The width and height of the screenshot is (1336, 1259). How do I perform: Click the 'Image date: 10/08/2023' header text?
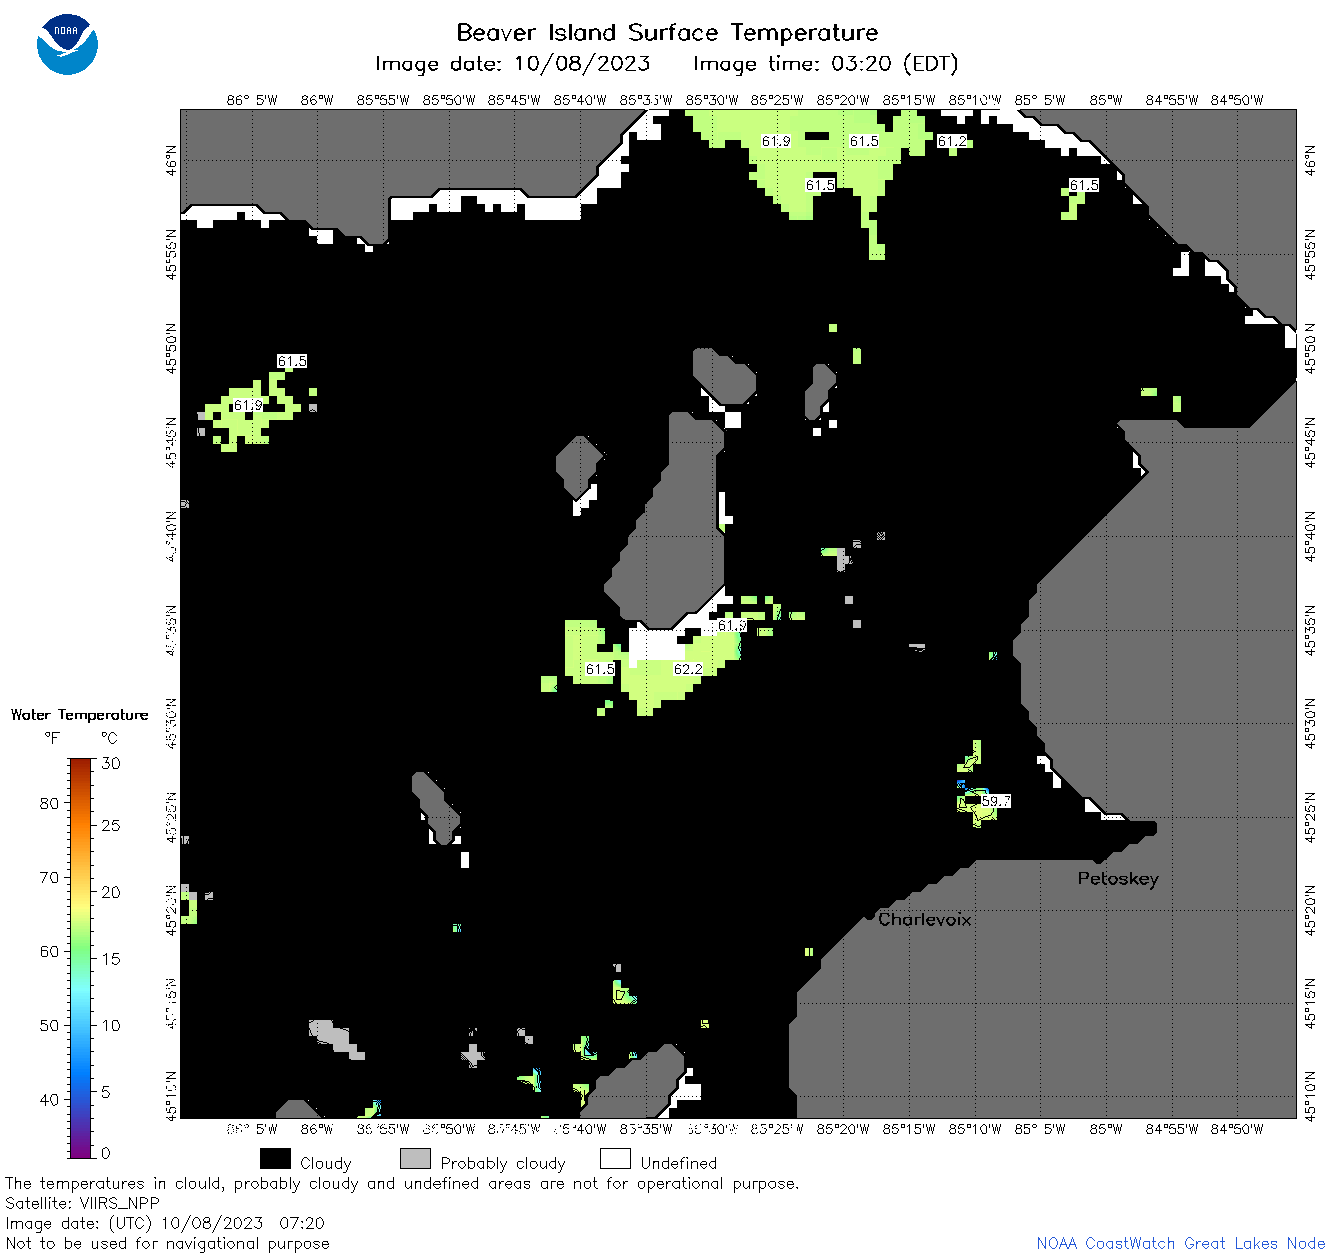click(512, 64)
